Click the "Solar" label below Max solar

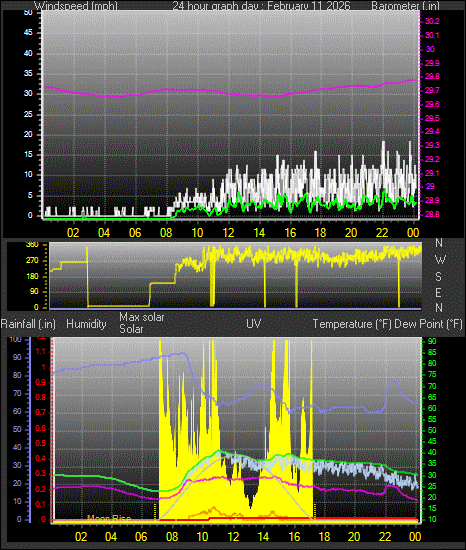[131, 329]
